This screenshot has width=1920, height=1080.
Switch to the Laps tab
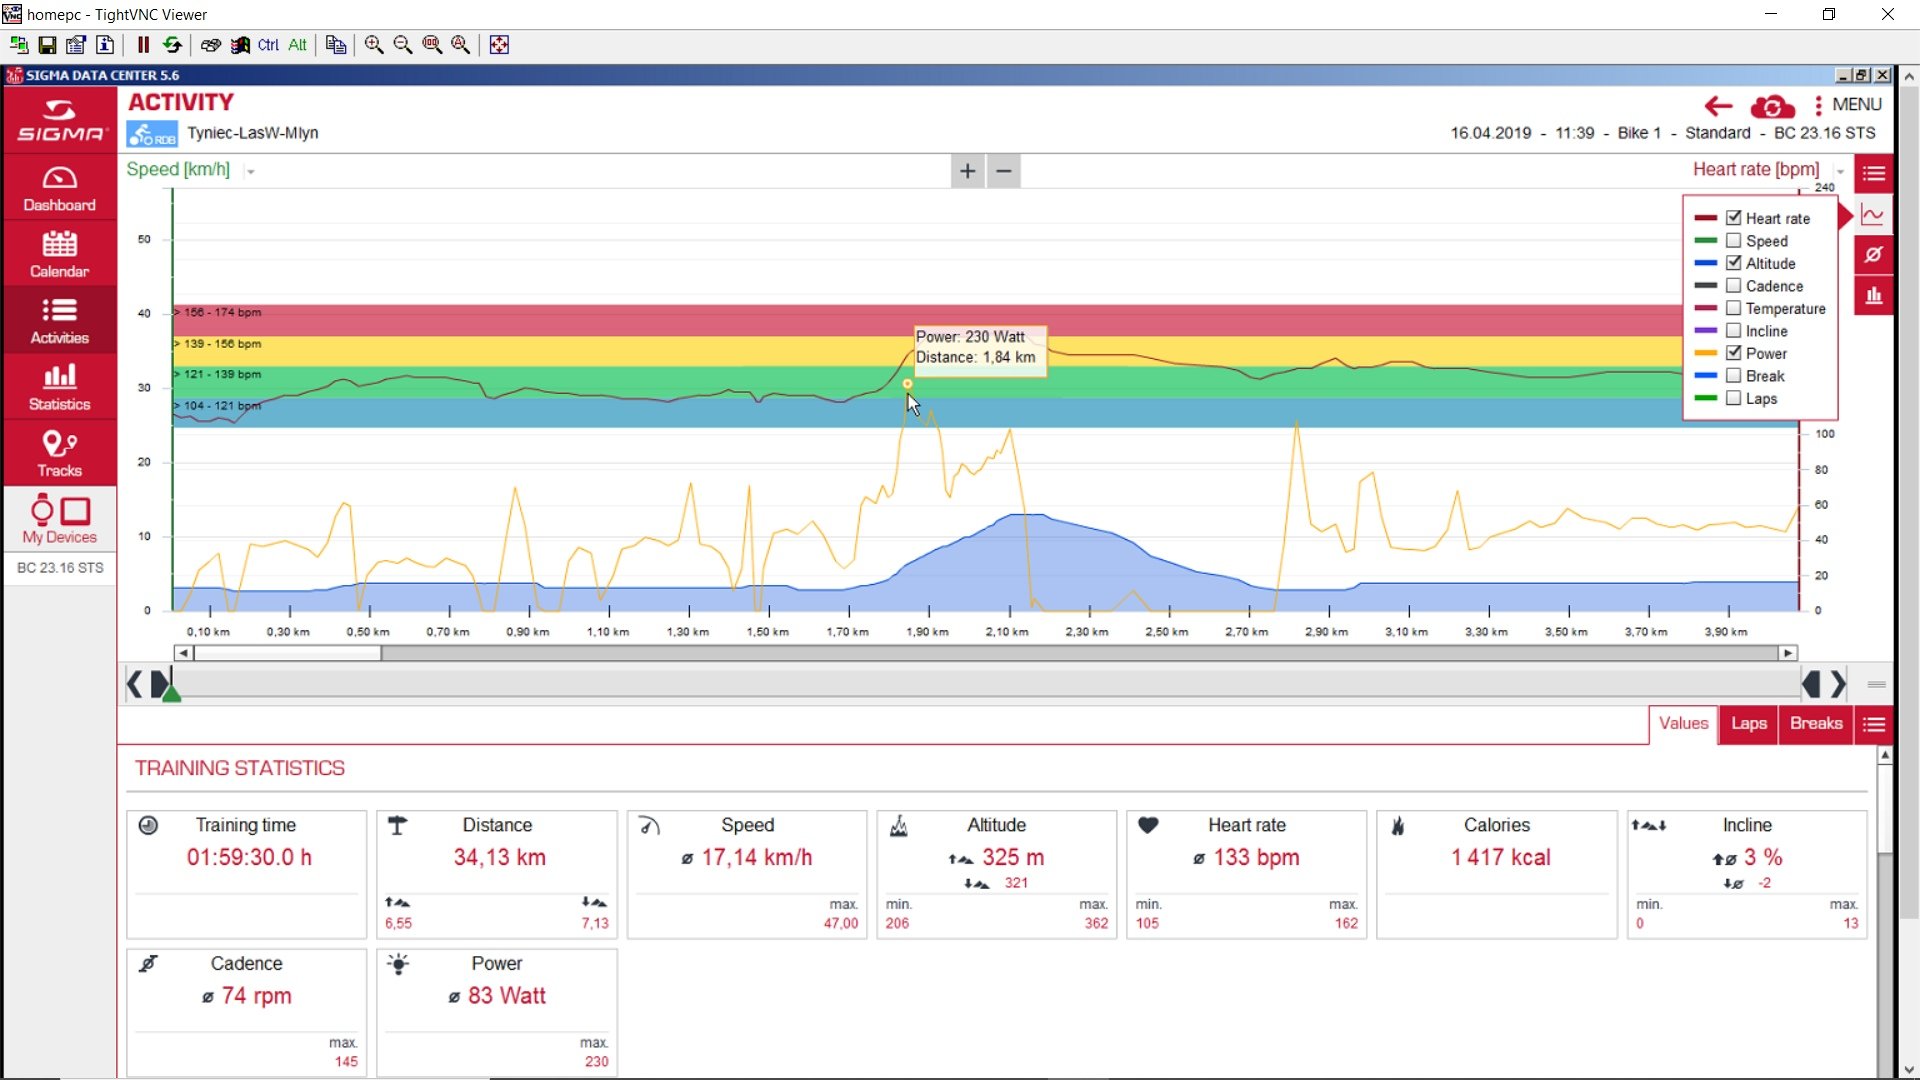(x=1748, y=724)
